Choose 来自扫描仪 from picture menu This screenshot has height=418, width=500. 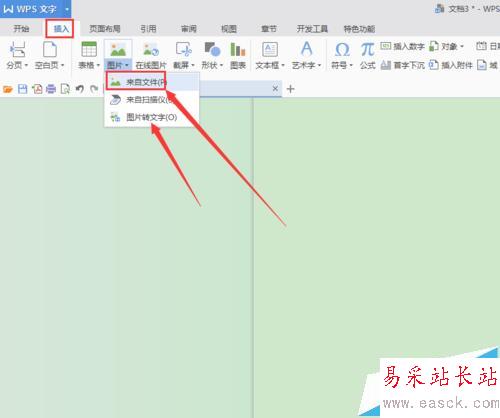pos(152,99)
